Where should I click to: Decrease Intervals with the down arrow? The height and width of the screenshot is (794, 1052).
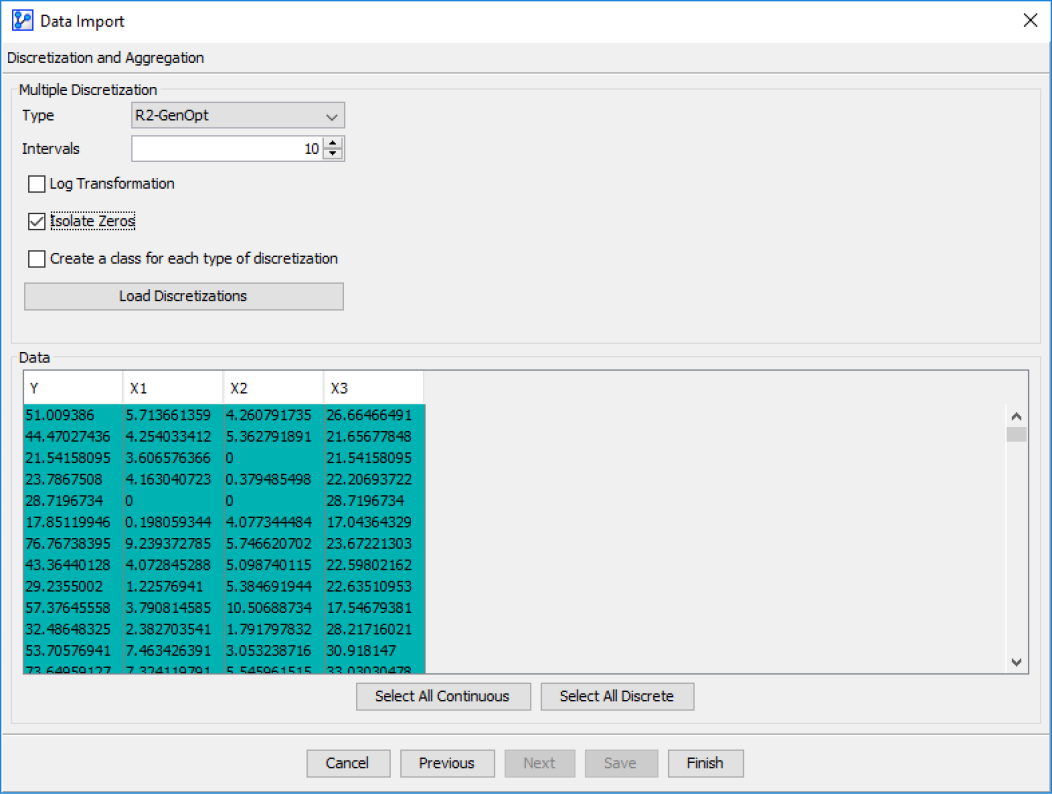[333, 155]
